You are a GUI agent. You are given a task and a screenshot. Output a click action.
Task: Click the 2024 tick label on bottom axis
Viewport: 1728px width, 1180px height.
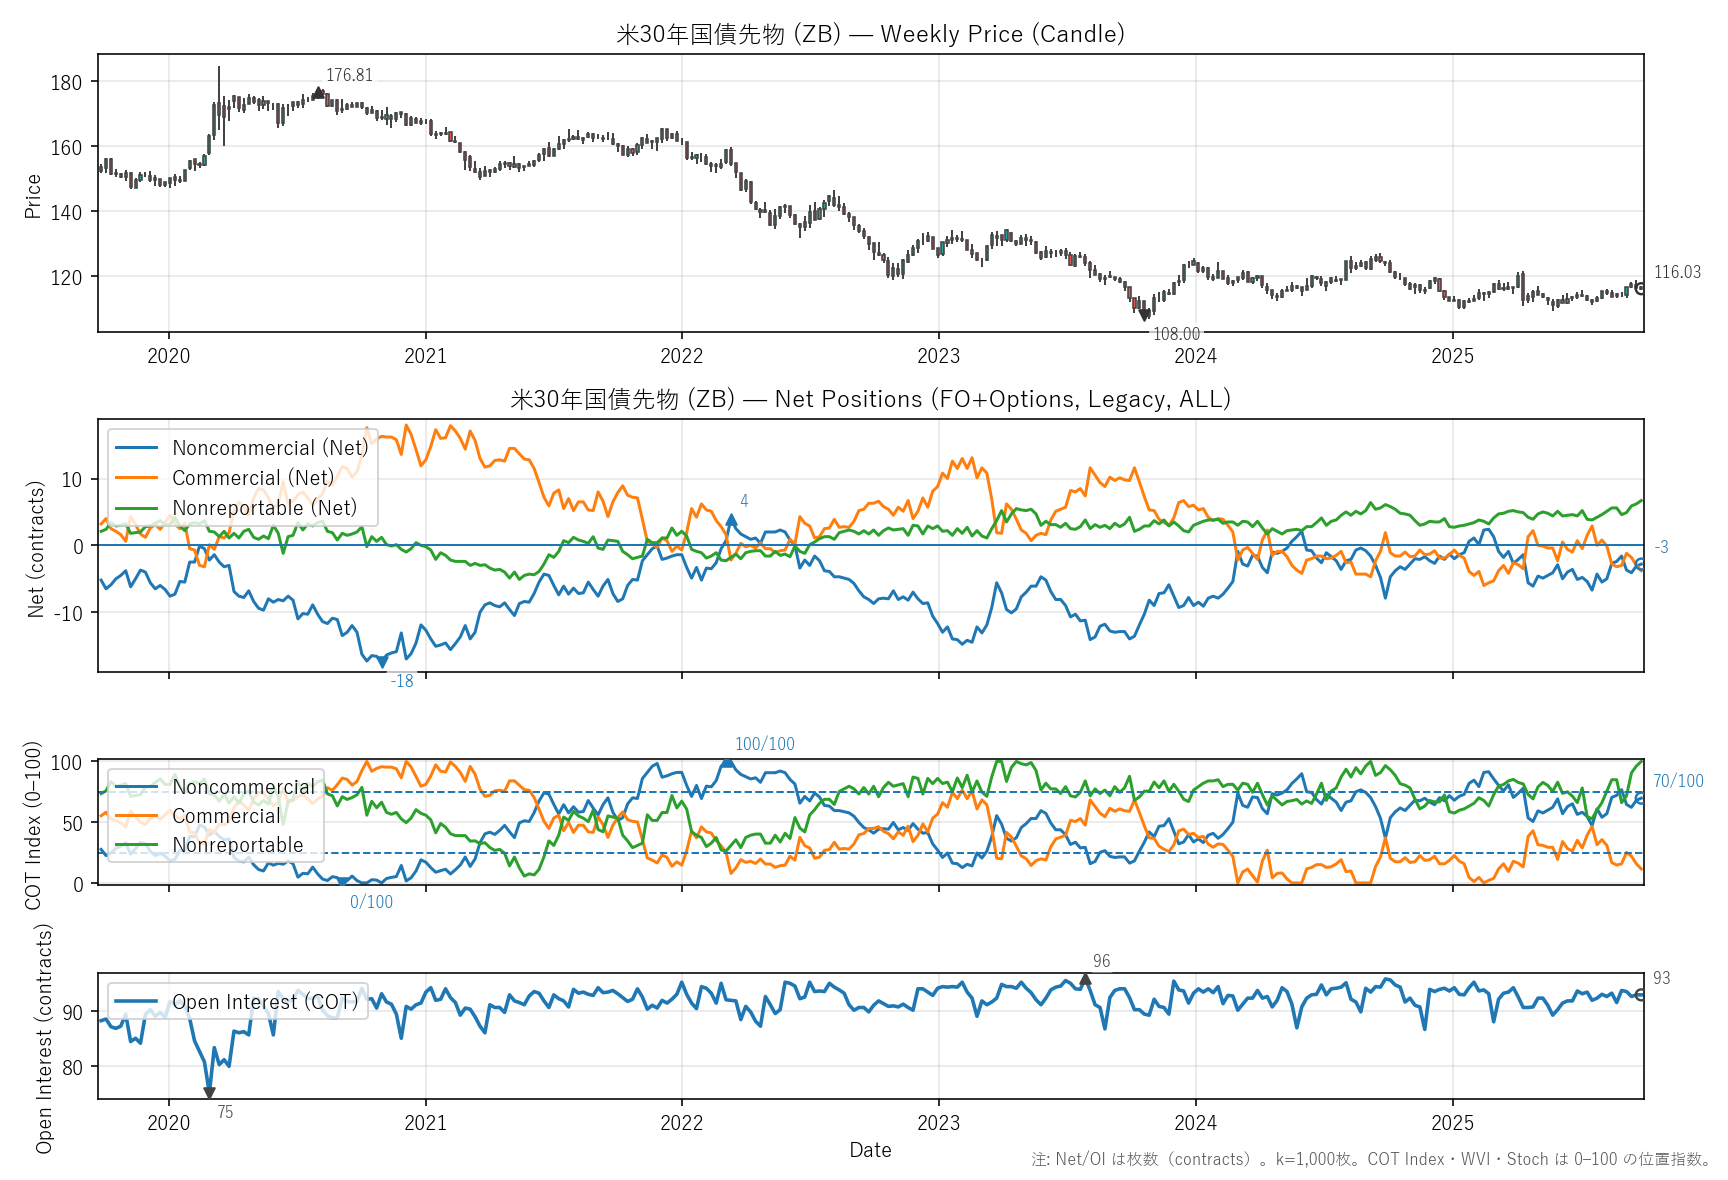[1195, 1123]
